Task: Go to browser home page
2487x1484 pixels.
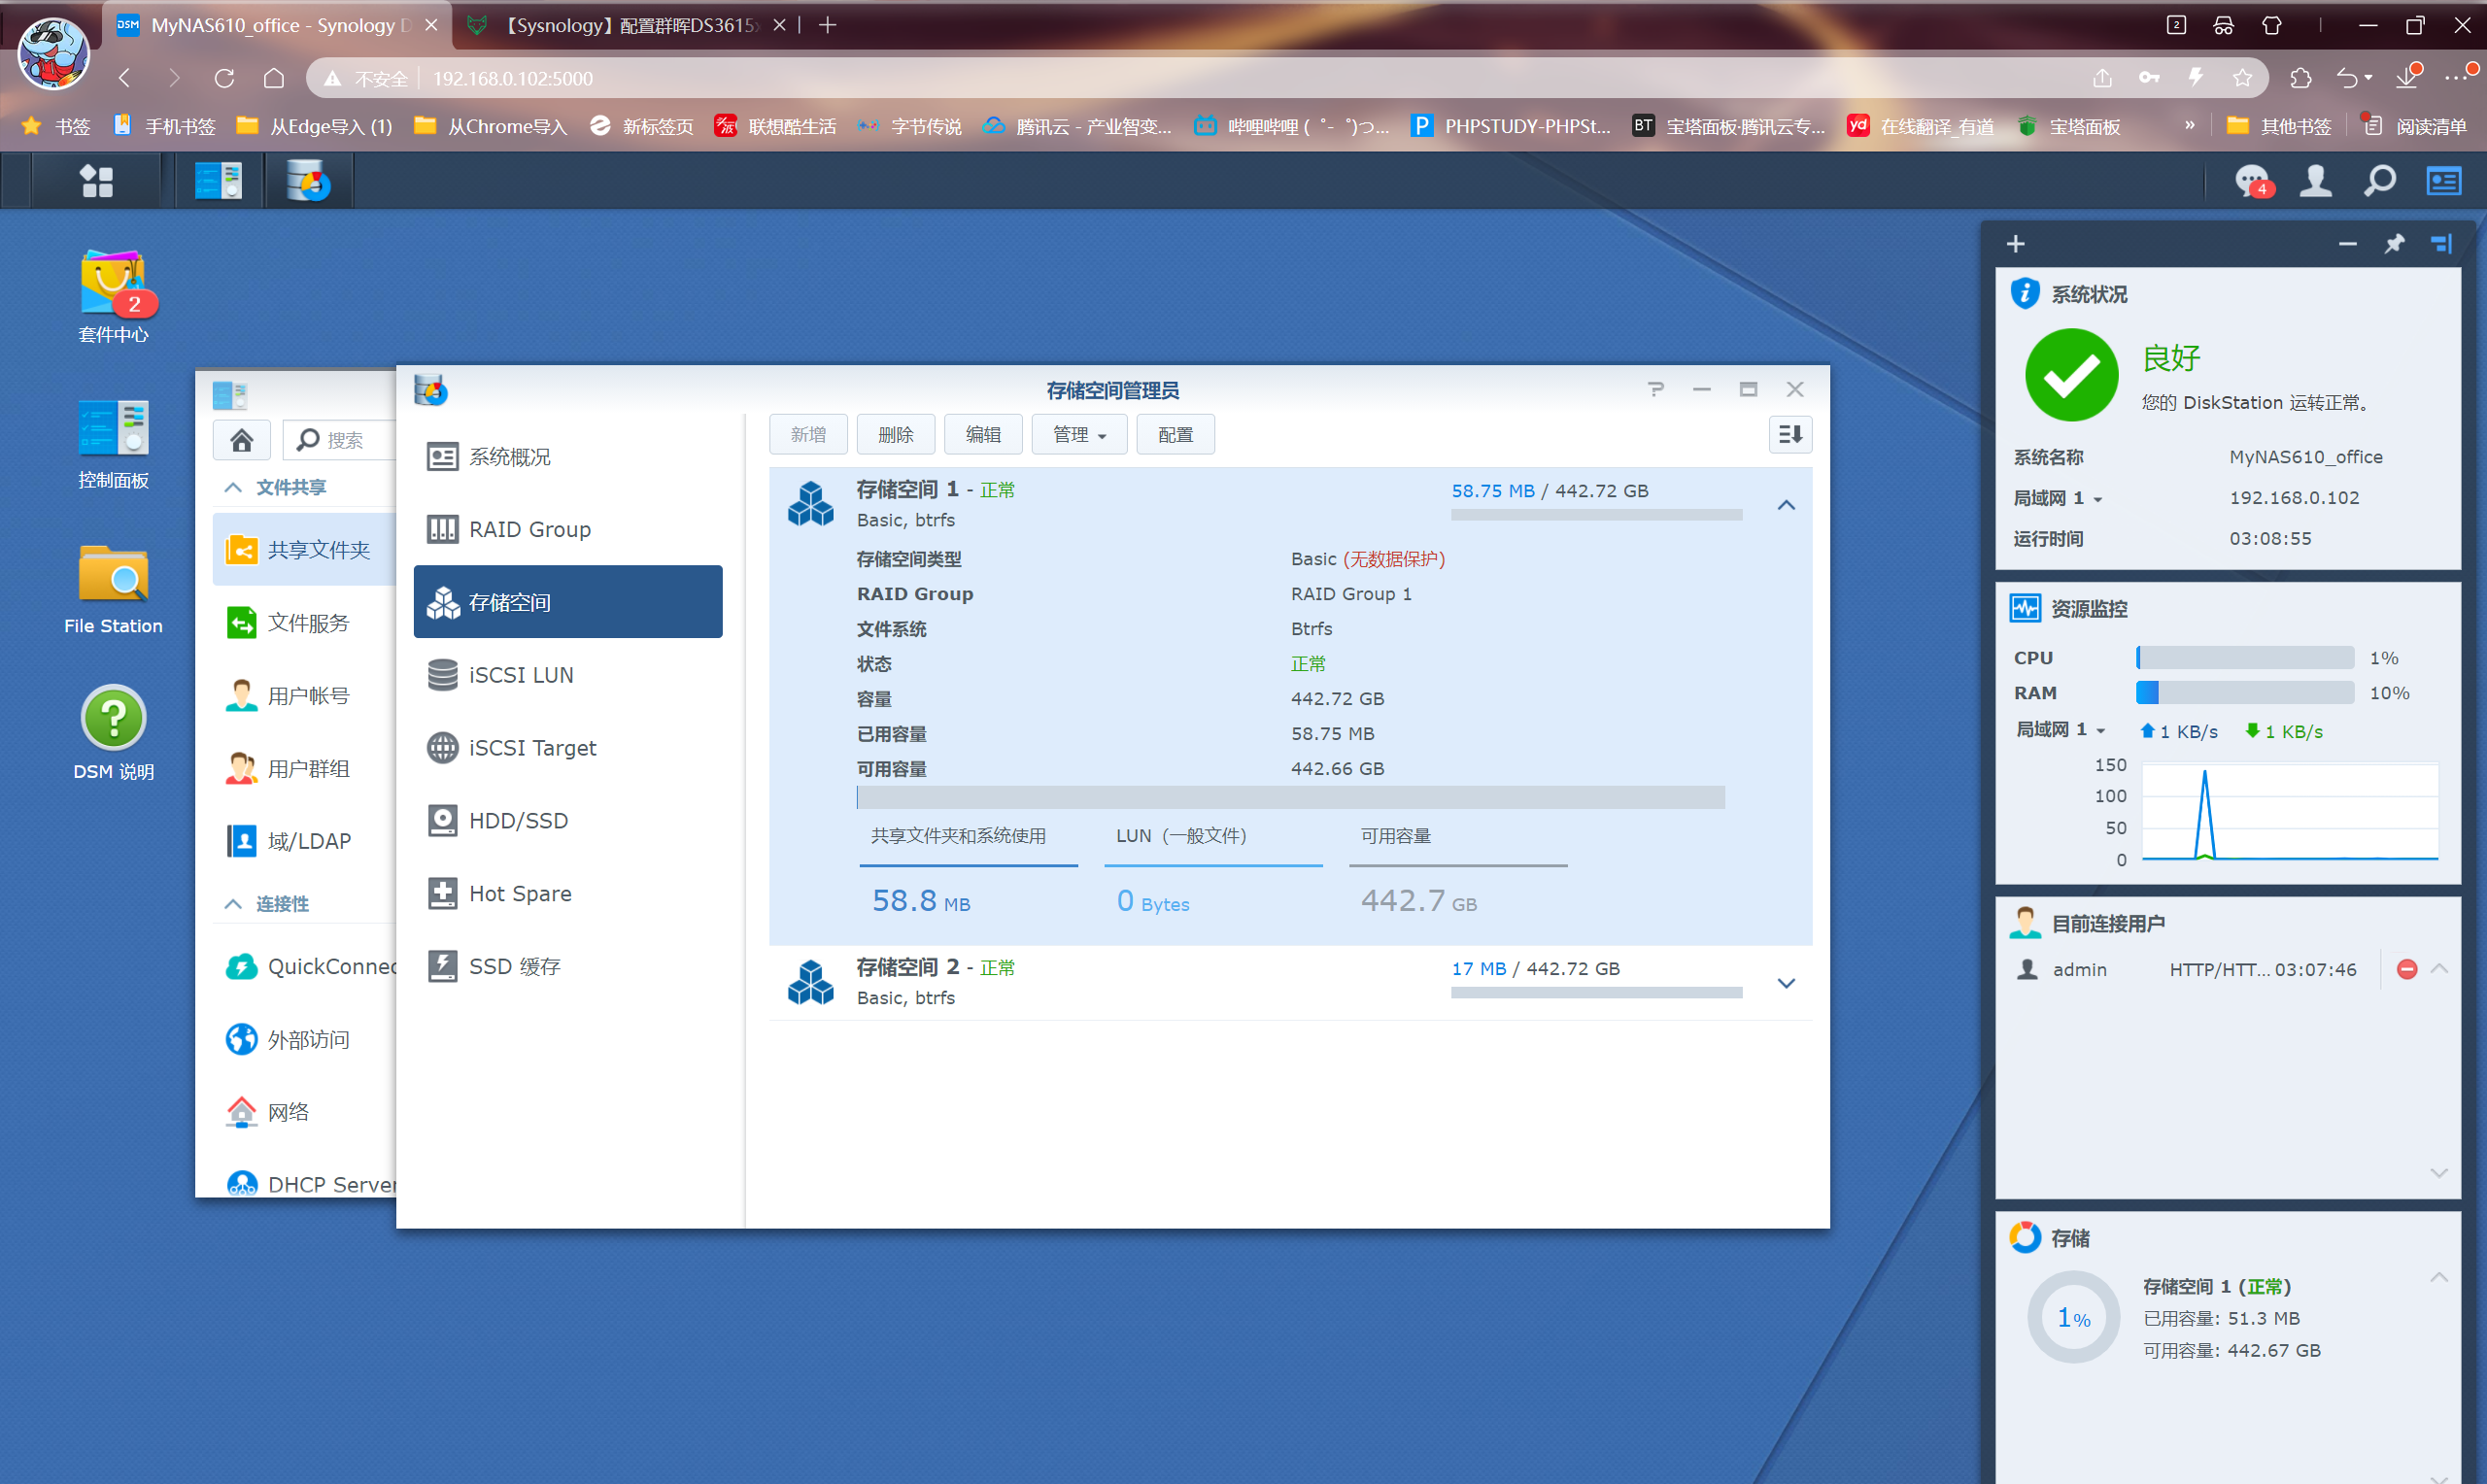Action: (274, 78)
